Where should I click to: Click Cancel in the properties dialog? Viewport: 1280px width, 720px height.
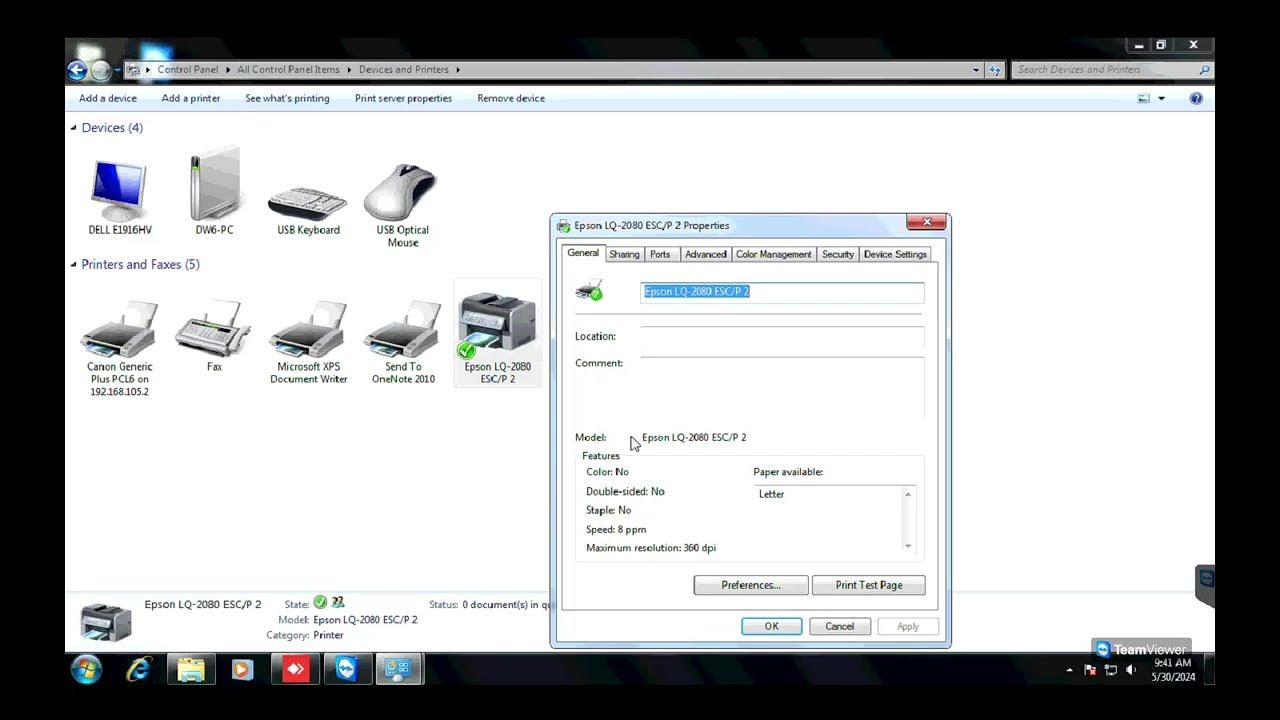click(x=839, y=626)
